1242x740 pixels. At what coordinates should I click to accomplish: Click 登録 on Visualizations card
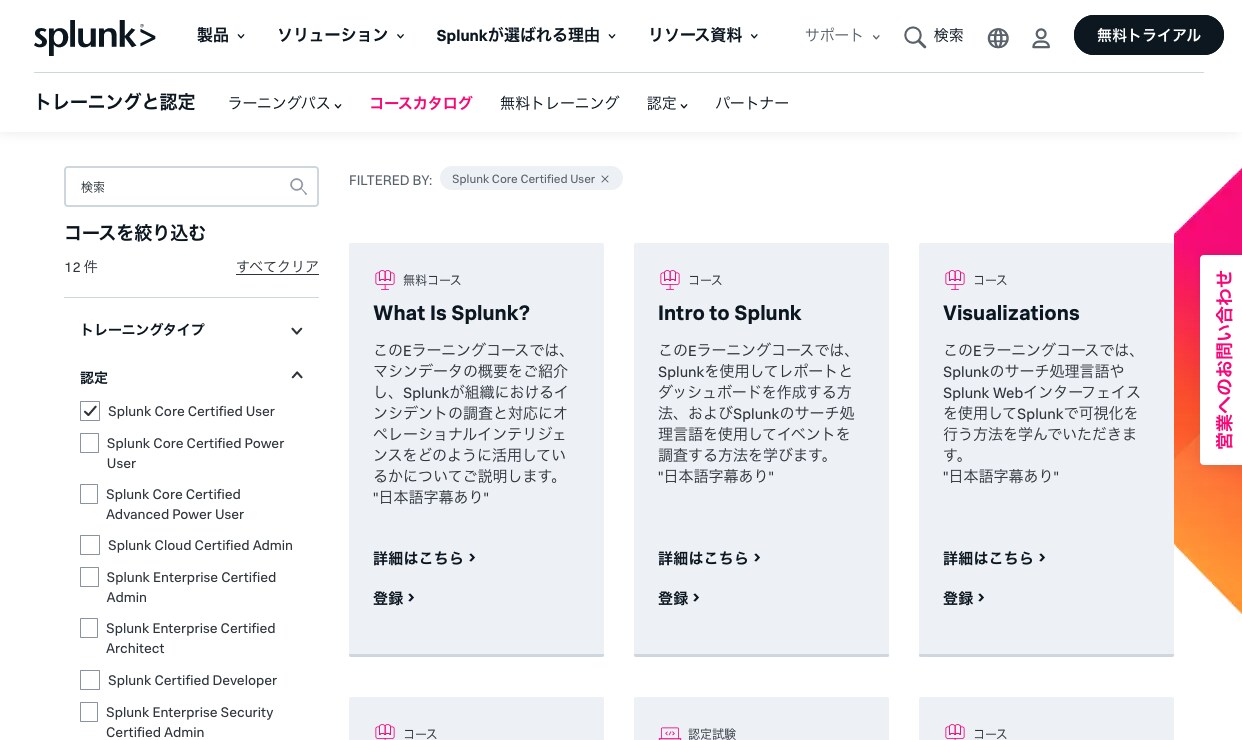964,598
